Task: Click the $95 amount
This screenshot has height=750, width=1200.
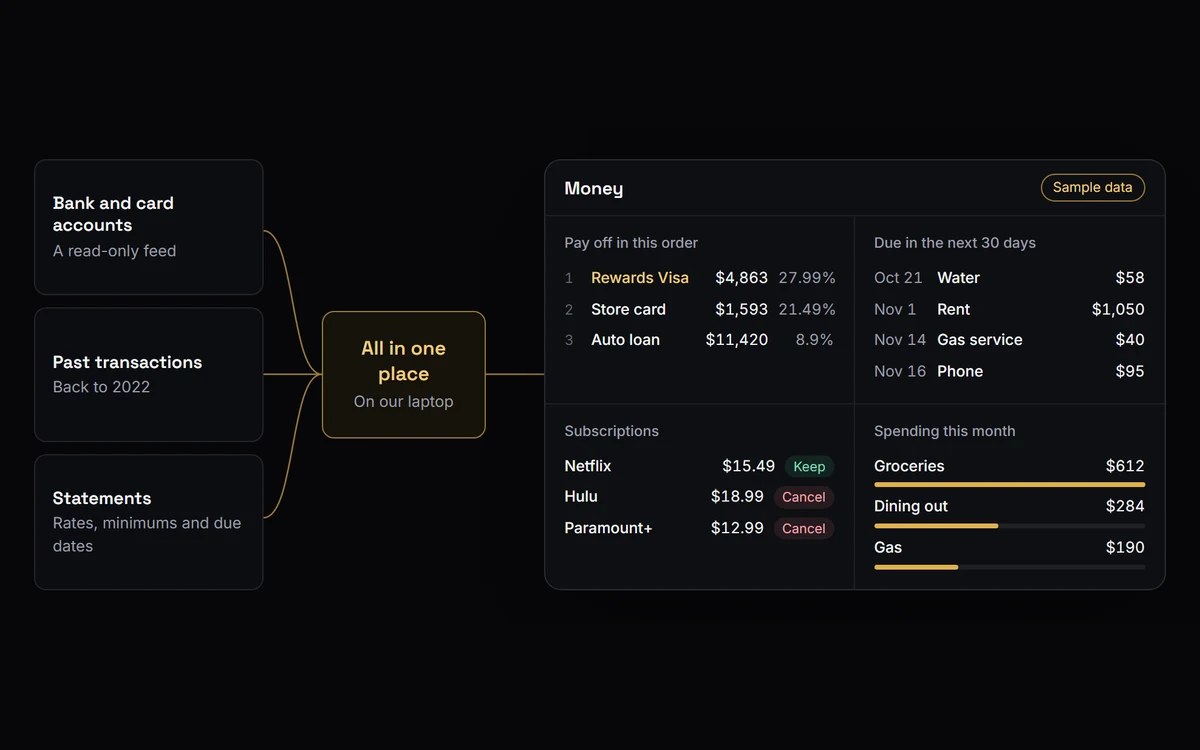Action: pyautogui.click(x=1130, y=371)
